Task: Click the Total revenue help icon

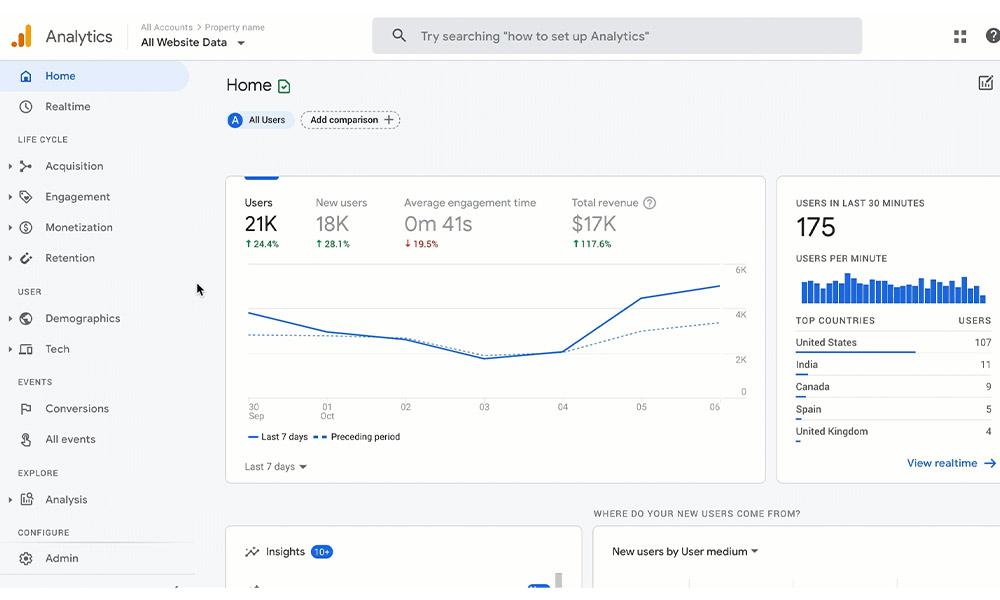Action: tap(649, 203)
